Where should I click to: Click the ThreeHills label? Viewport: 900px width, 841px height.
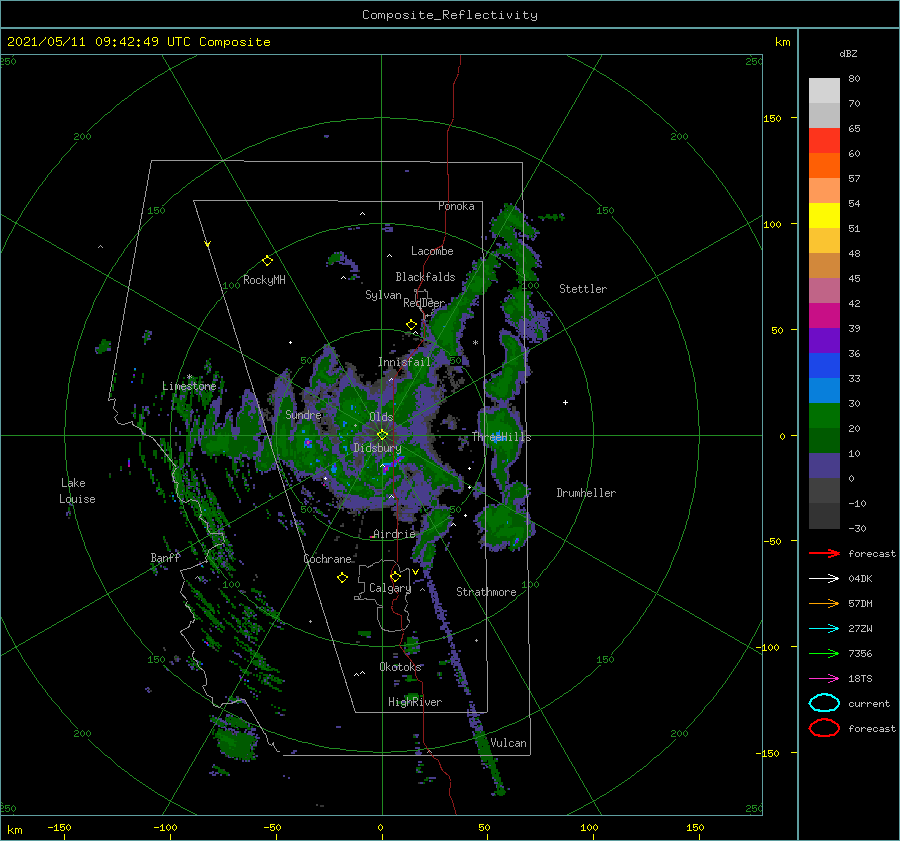click(501, 437)
